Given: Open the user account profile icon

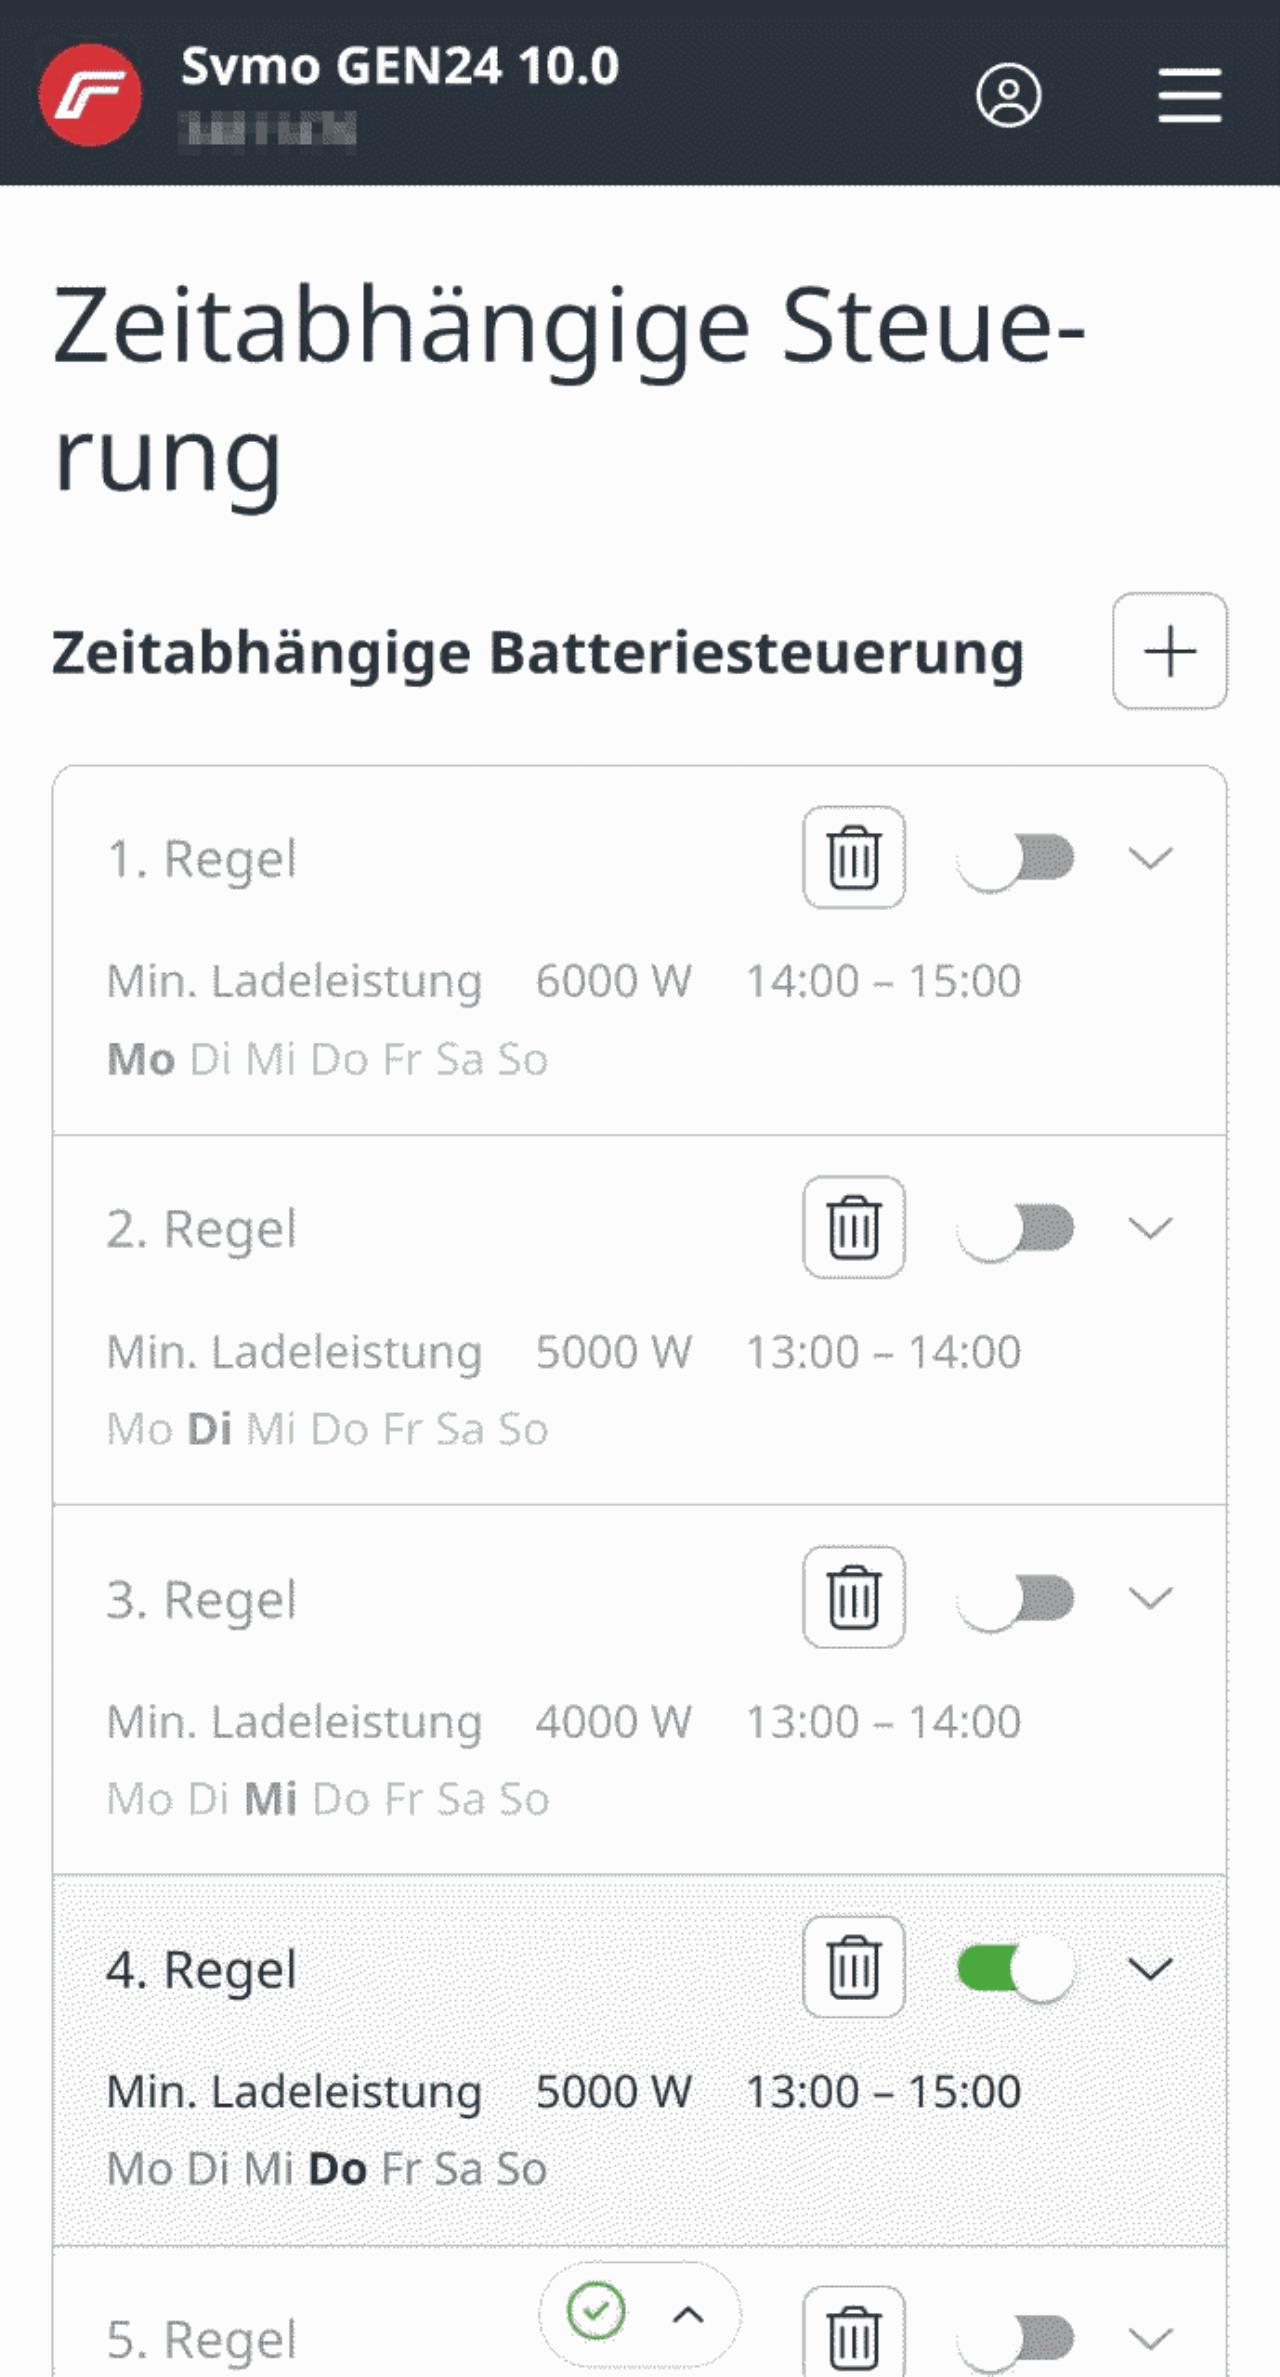Looking at the screenshot, I should click(x=1008, y=96).
